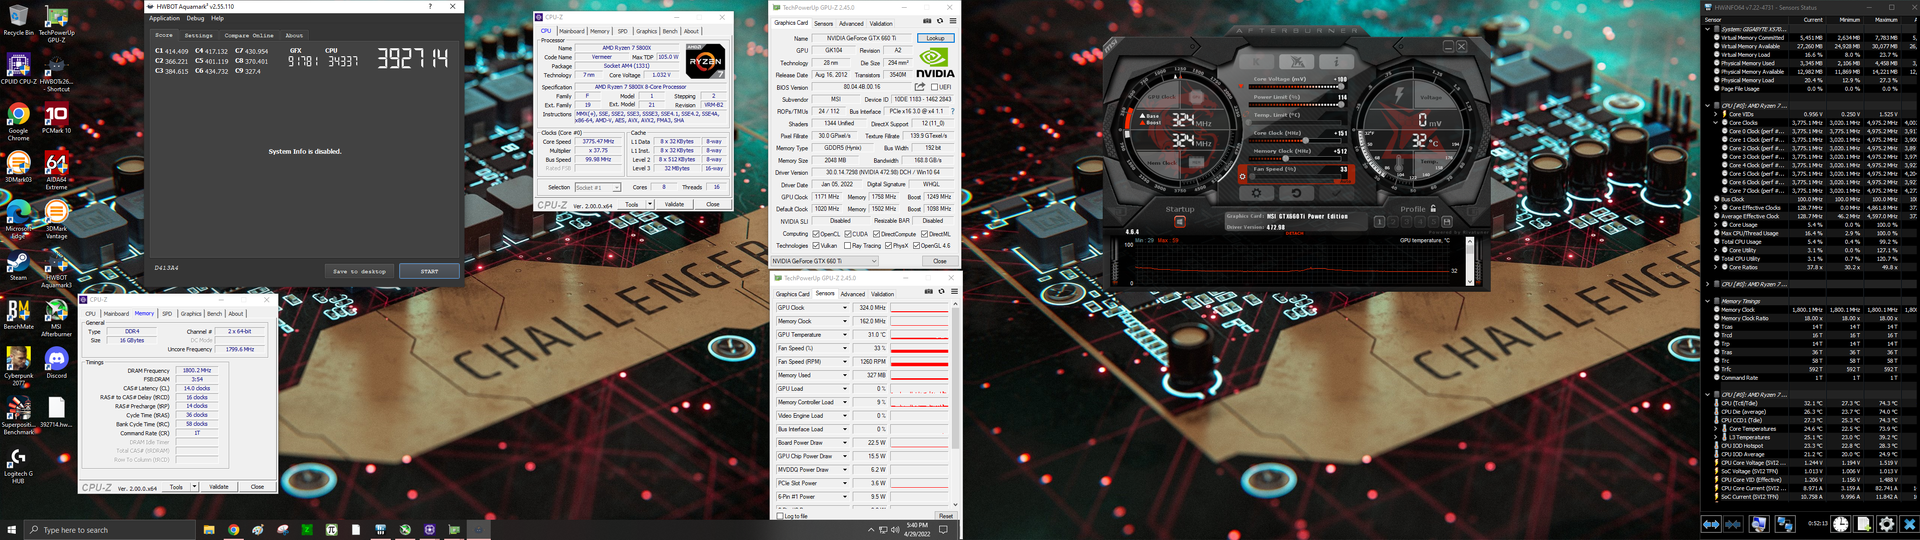Open Discord desktop icon
This screenshot has height=540, width=1920.
(56, 363)
